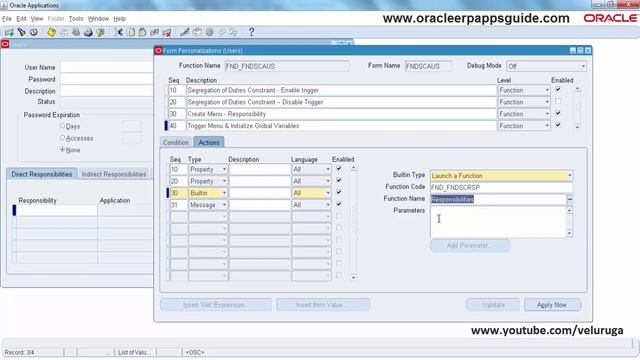Open the Debug Mode dropdown
The image size is (640, 360).
coord(583,66)
